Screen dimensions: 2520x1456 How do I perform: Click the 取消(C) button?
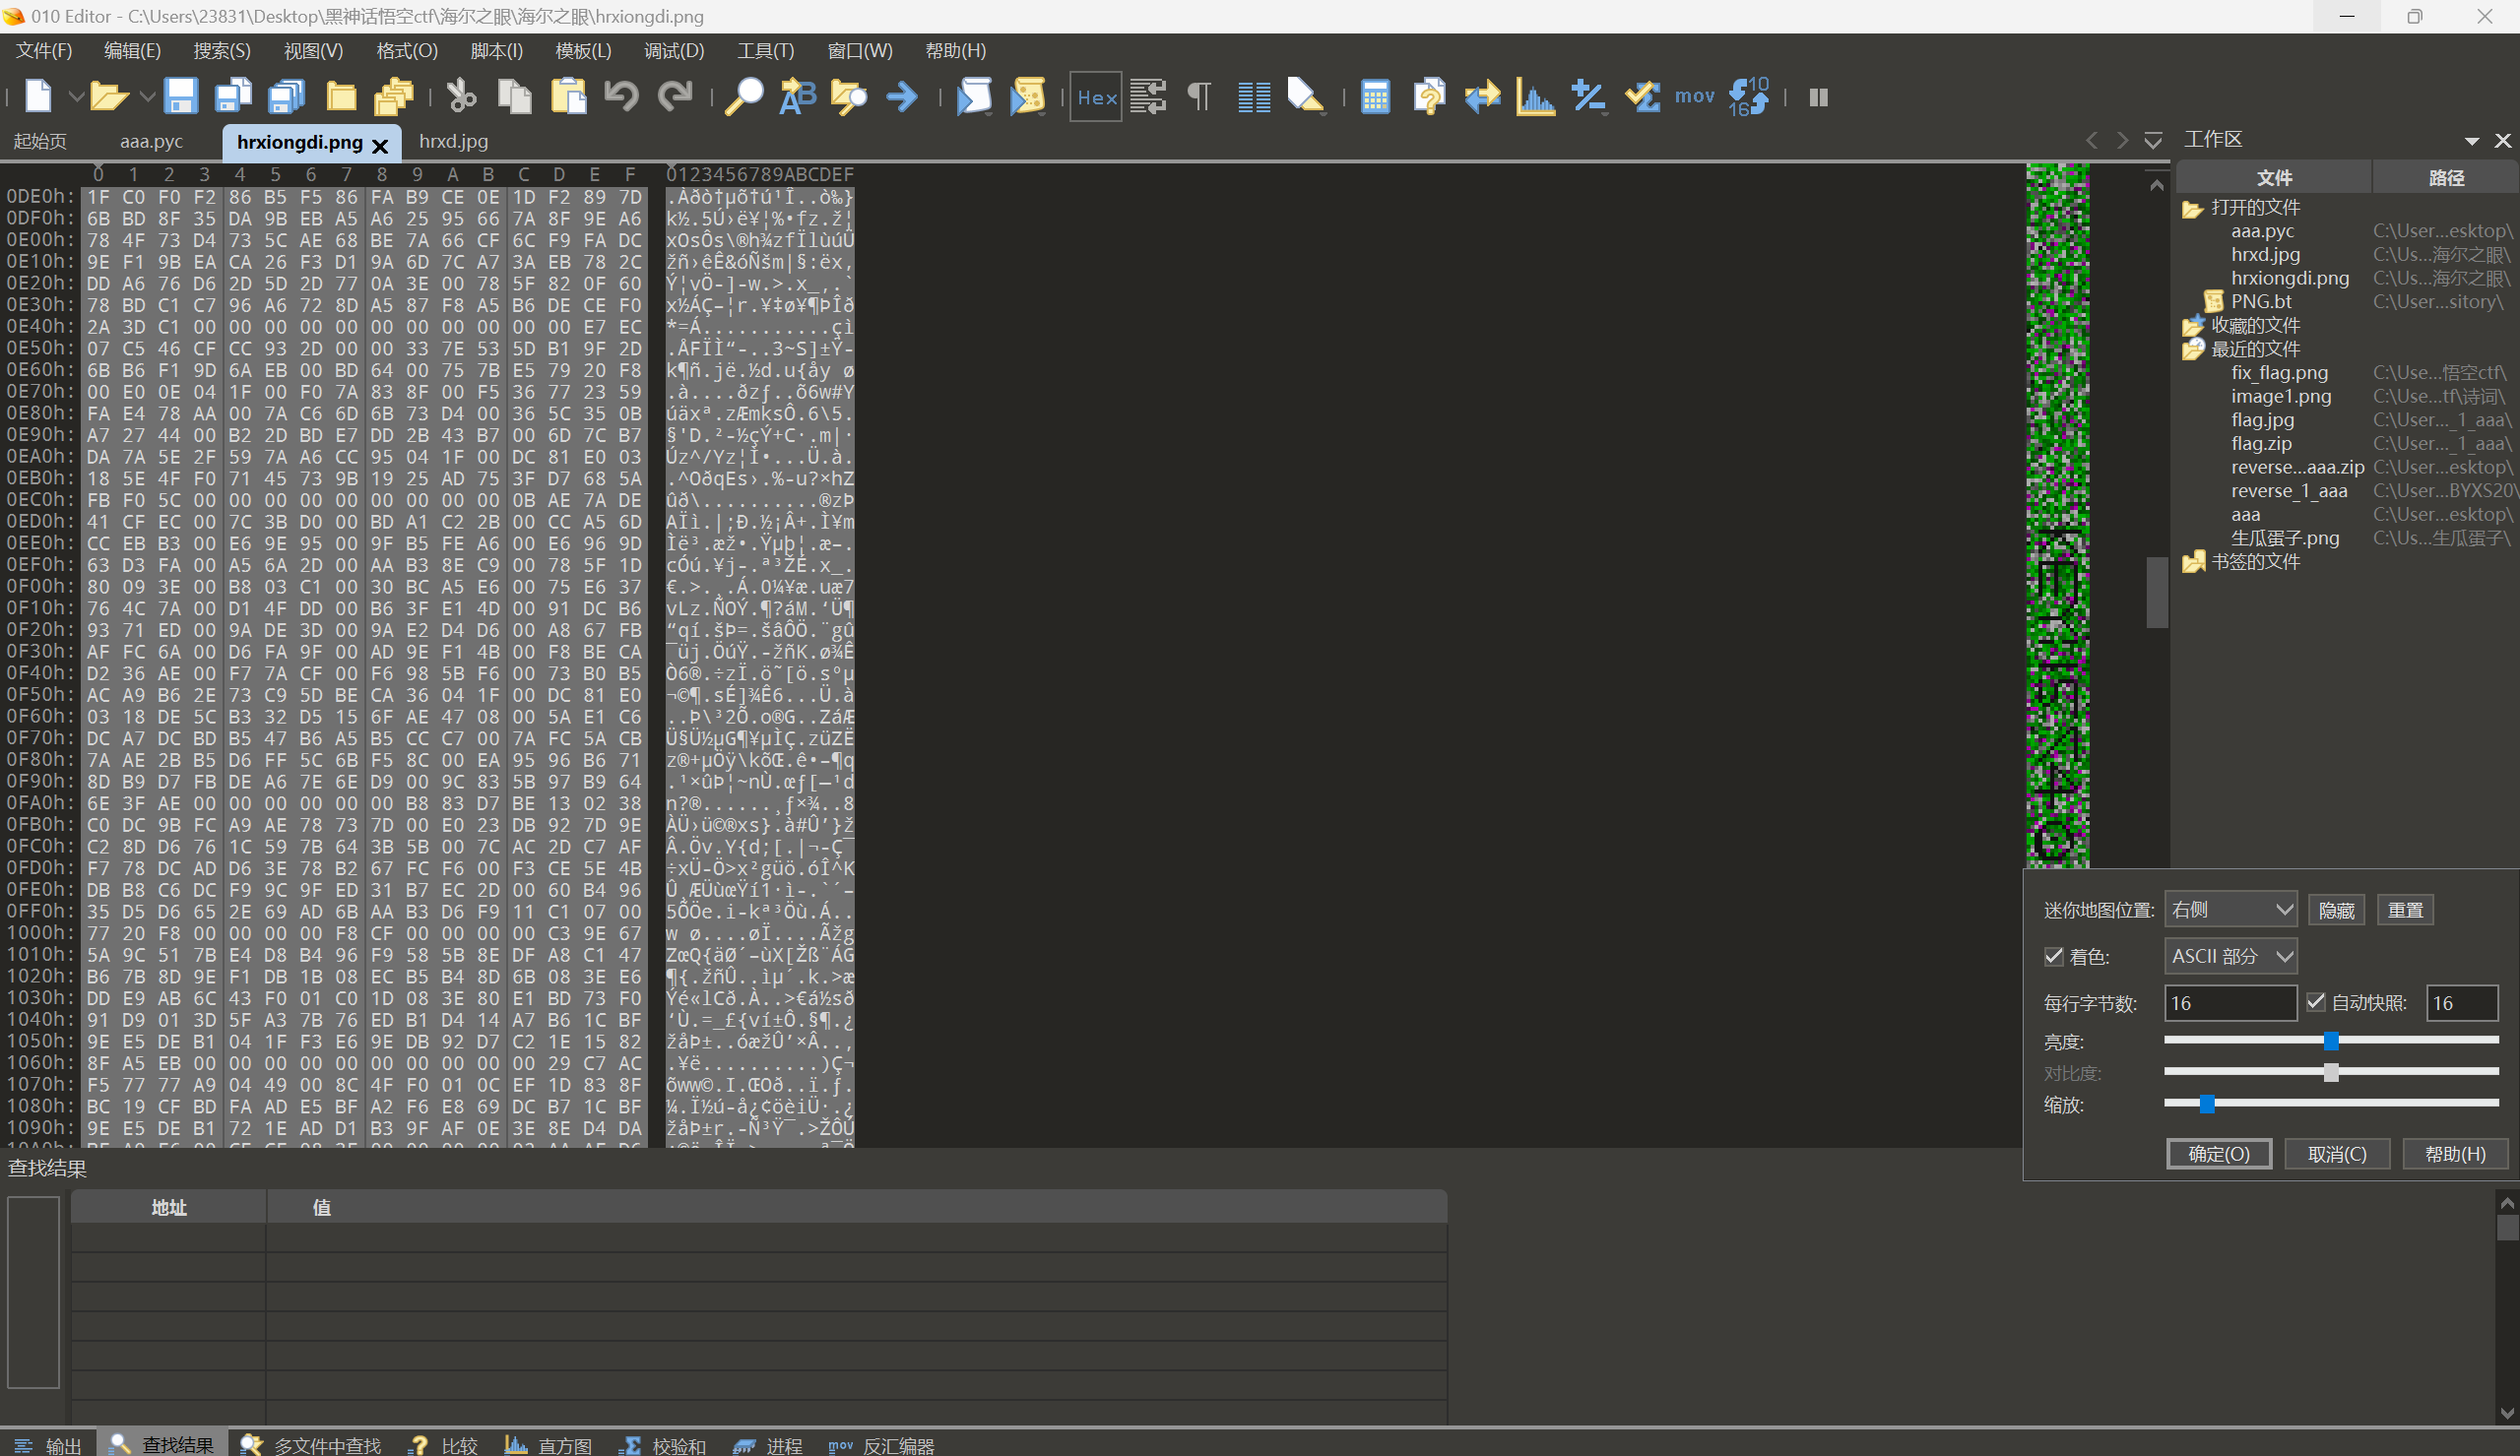tap(2337, 1154)
